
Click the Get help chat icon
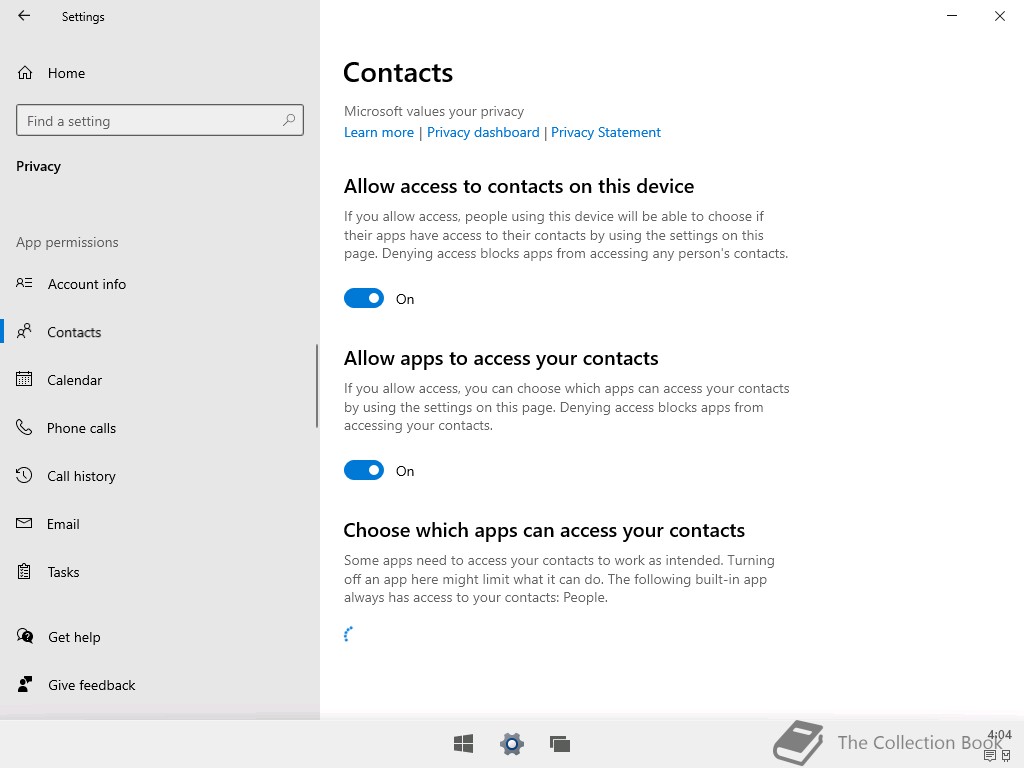click(25, 636)
